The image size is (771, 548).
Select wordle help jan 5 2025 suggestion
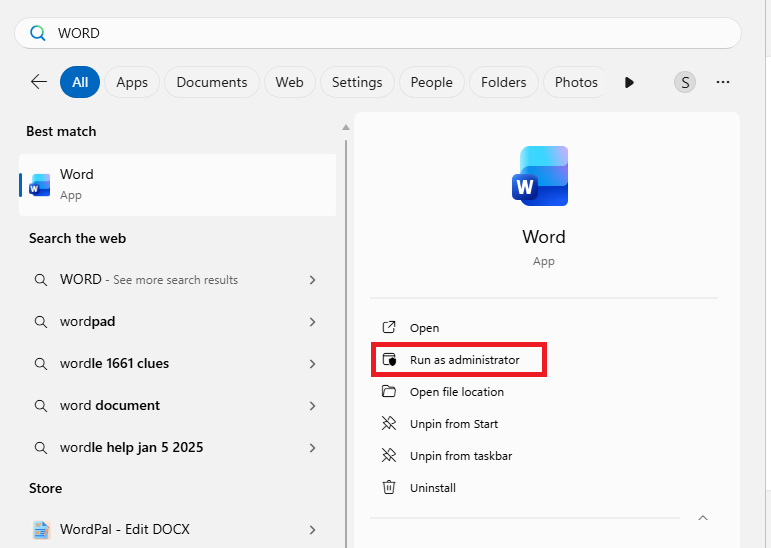pos(178,448)
